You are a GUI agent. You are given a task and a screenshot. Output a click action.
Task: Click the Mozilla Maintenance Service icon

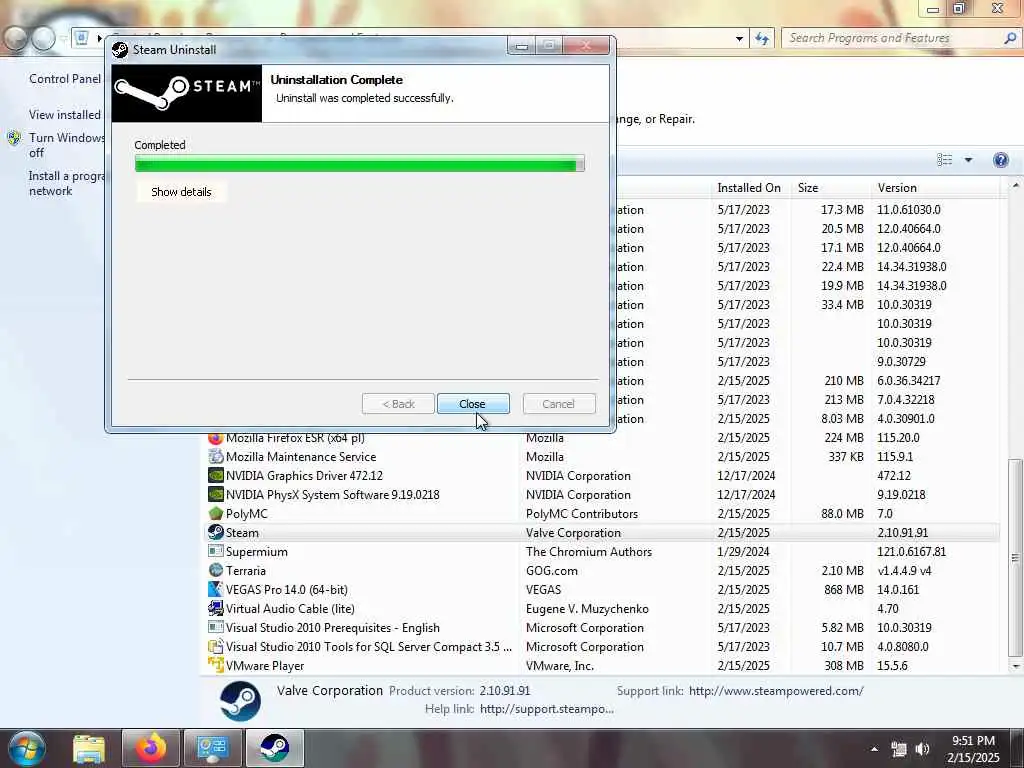216,456
